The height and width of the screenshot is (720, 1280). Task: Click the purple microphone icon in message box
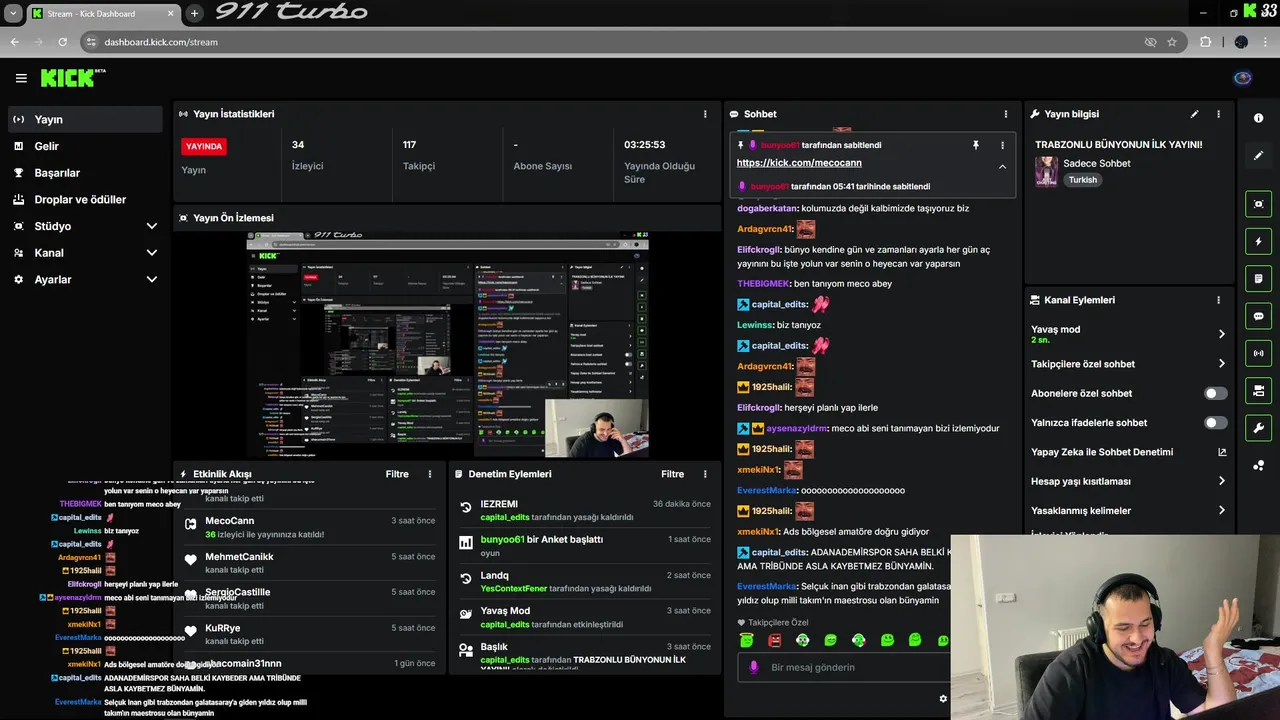[755, 667]
